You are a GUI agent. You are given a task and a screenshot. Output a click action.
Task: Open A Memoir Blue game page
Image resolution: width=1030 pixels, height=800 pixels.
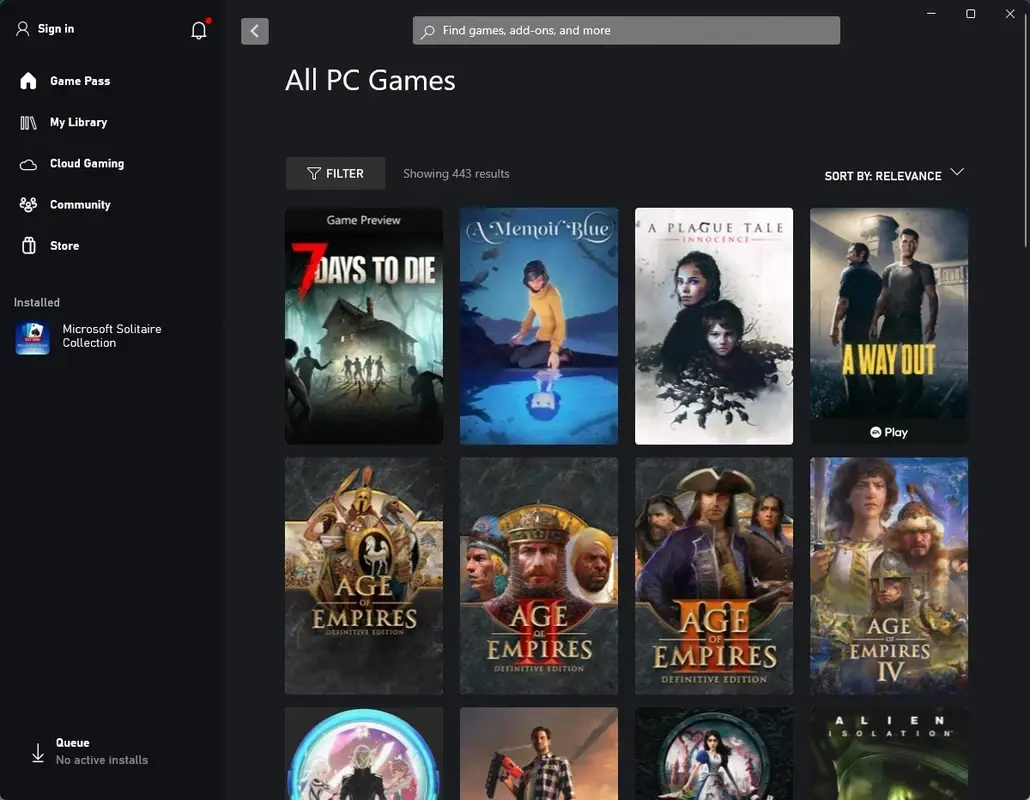[x=538, y=325]
